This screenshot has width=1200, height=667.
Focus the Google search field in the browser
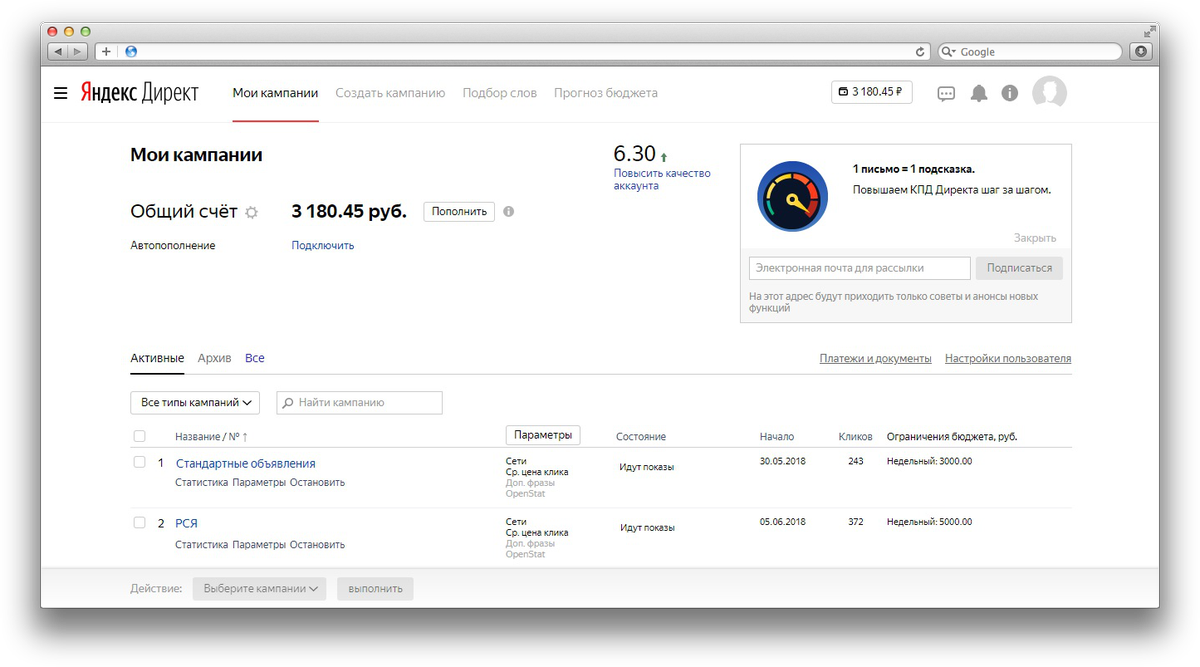coord(1030,52)
